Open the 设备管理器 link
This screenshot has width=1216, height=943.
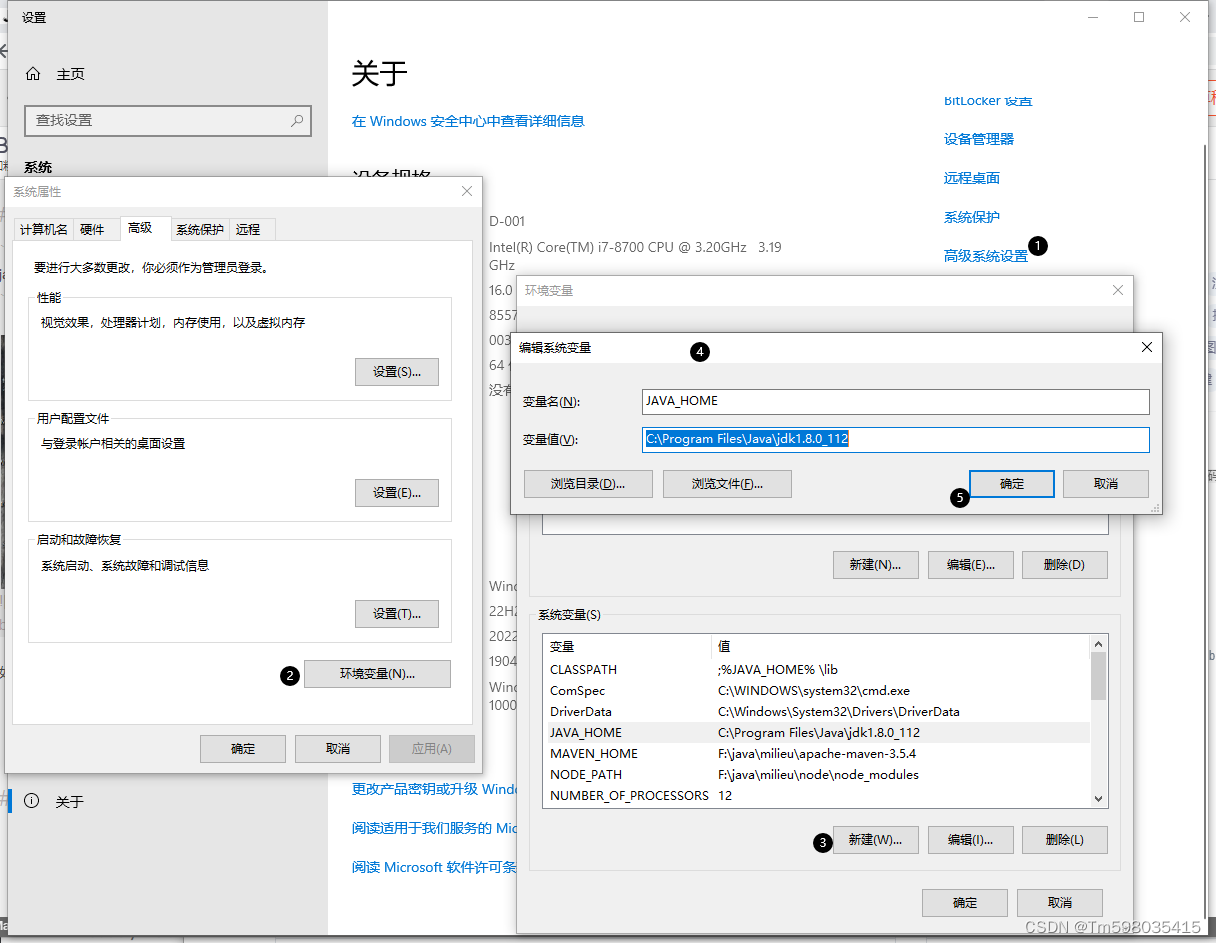point(979,139)
